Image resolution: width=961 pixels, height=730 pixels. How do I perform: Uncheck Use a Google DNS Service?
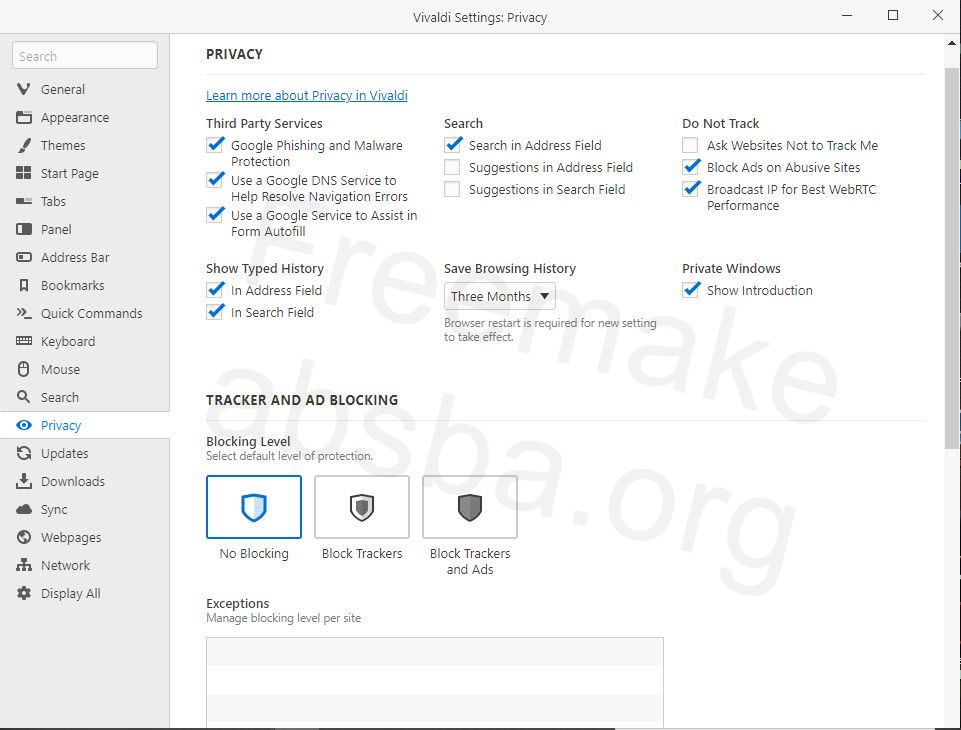coord(215,180)
